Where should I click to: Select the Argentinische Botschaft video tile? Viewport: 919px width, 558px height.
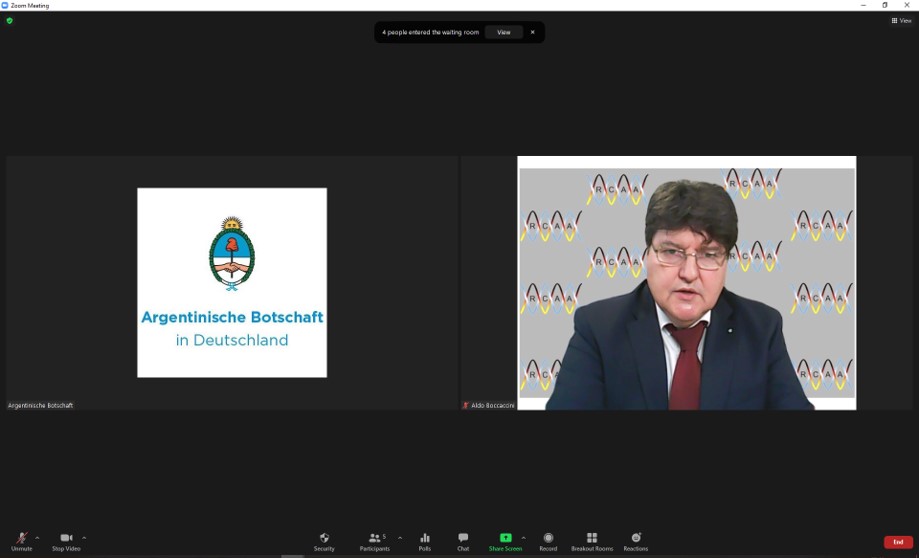coord(232,283)
